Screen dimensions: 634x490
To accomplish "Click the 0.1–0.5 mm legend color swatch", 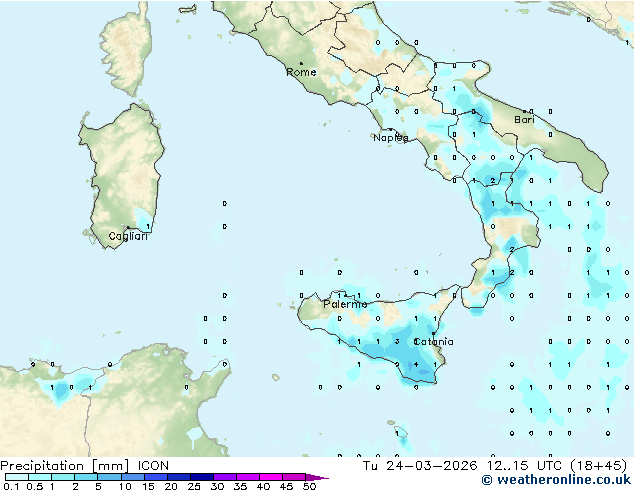I will 17,477.
